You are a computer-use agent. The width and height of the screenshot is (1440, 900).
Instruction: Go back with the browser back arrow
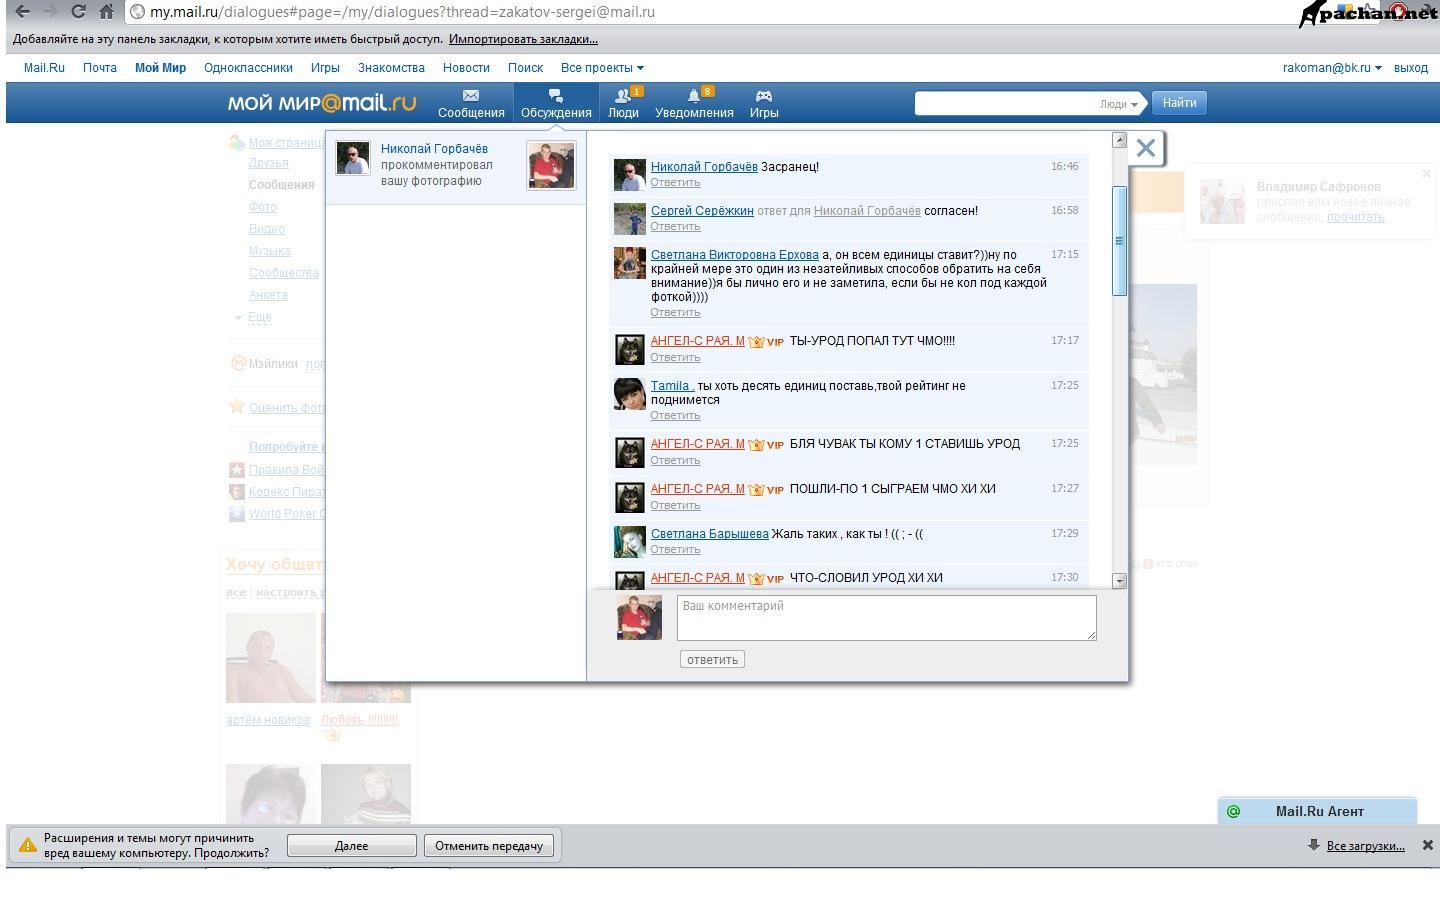click(22, 12)
